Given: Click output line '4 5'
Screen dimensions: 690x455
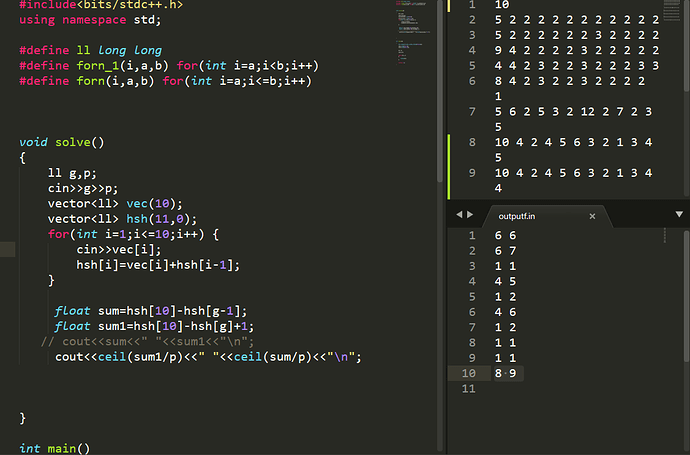Looking at the screenshot, I should (505, 281).
